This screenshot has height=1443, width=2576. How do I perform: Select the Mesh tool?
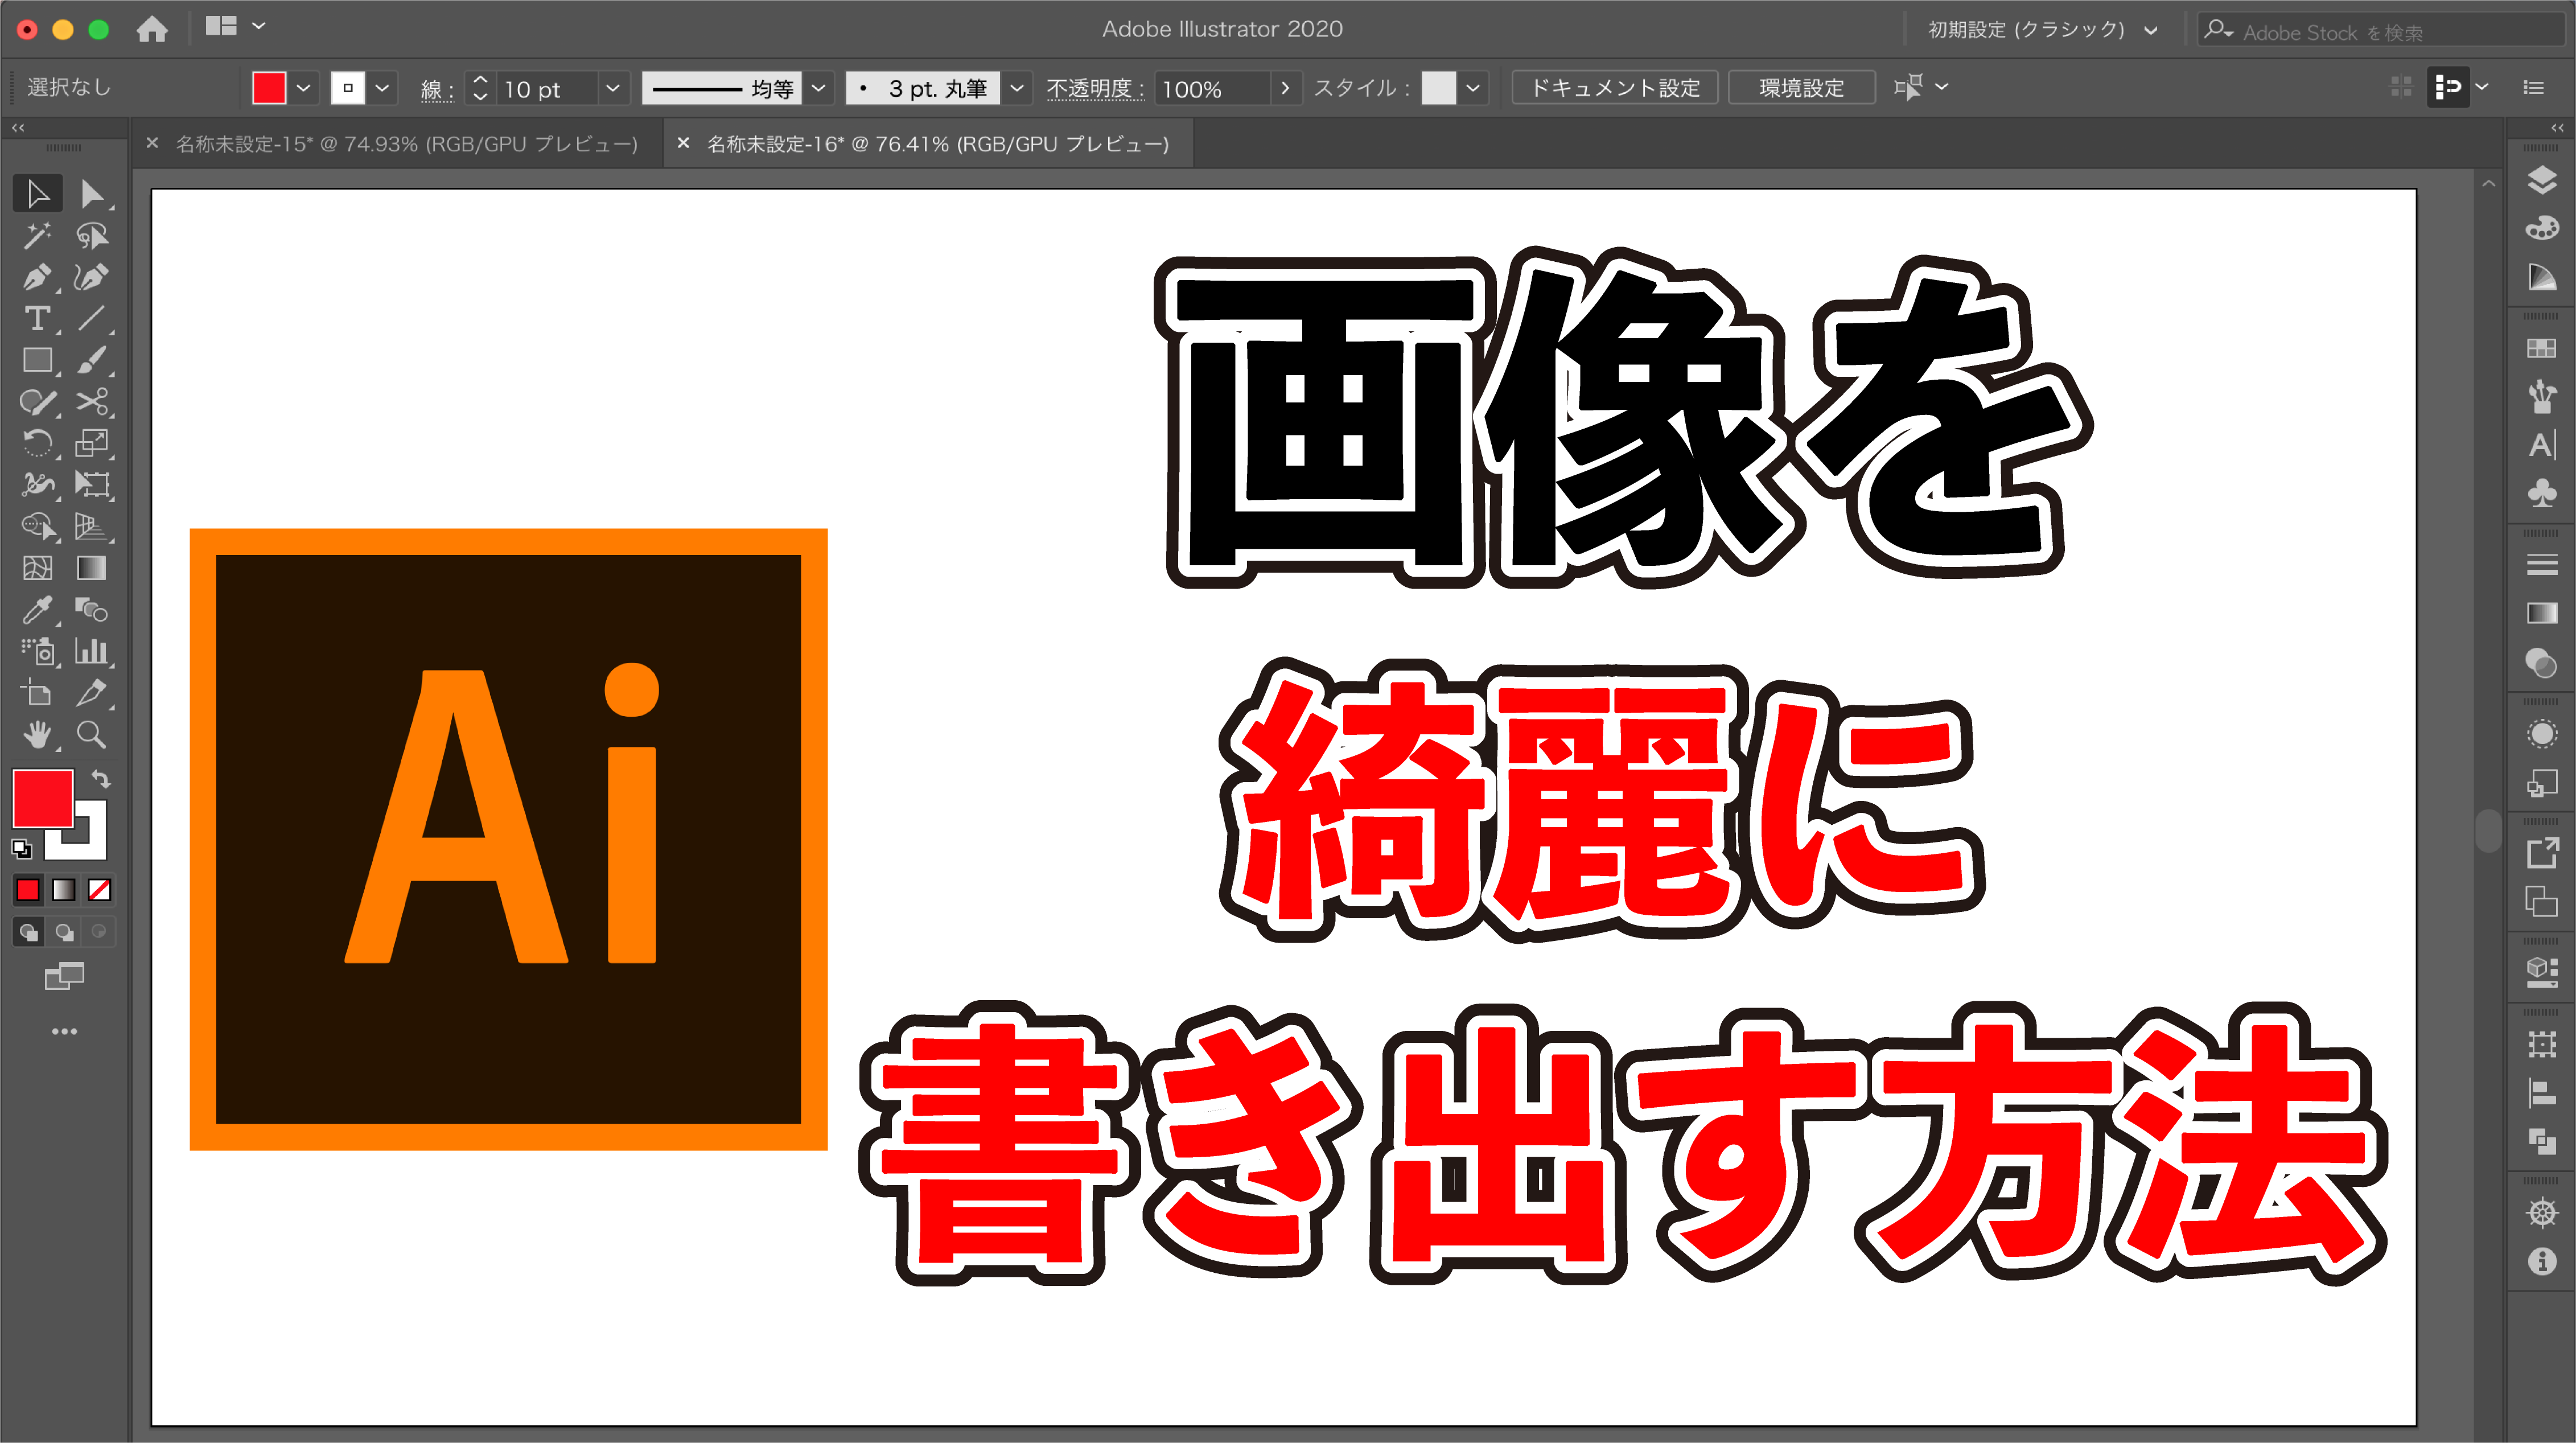[x=37, y=568]
